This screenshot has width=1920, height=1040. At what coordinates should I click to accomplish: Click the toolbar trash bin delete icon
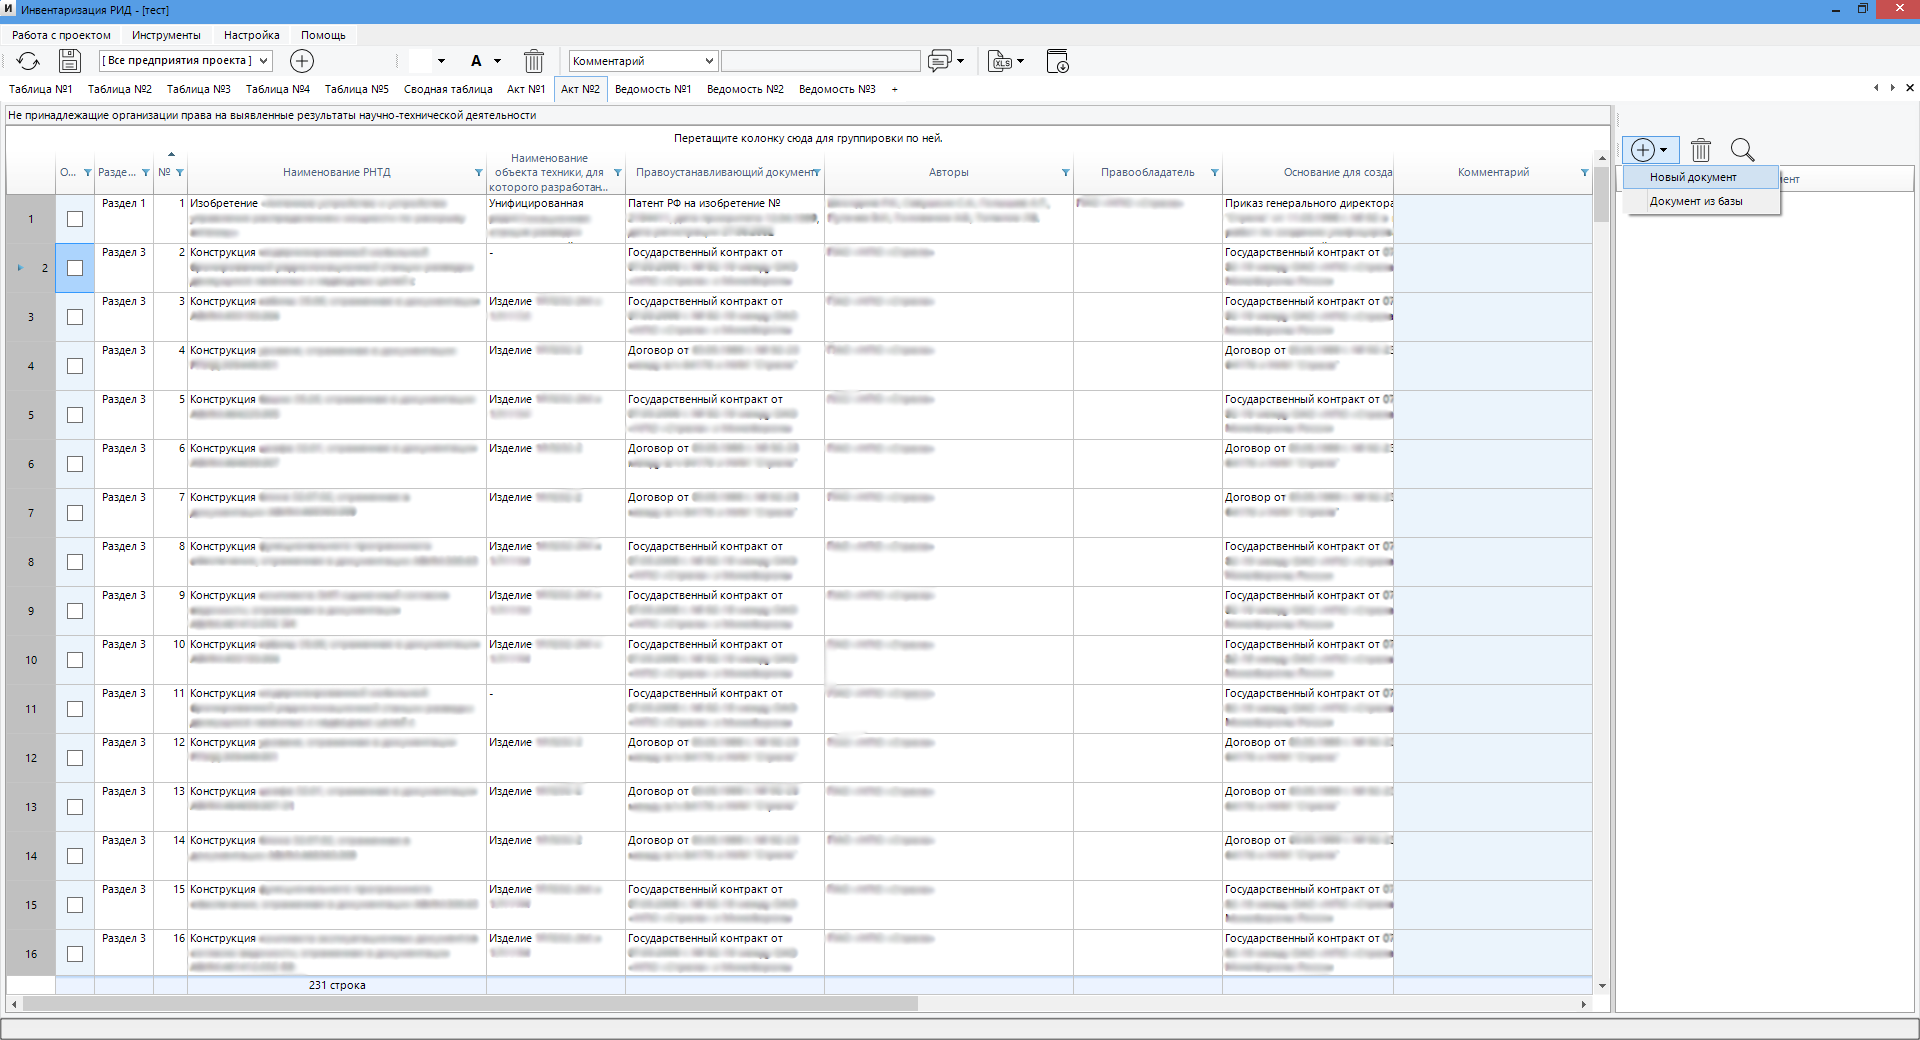534,61
